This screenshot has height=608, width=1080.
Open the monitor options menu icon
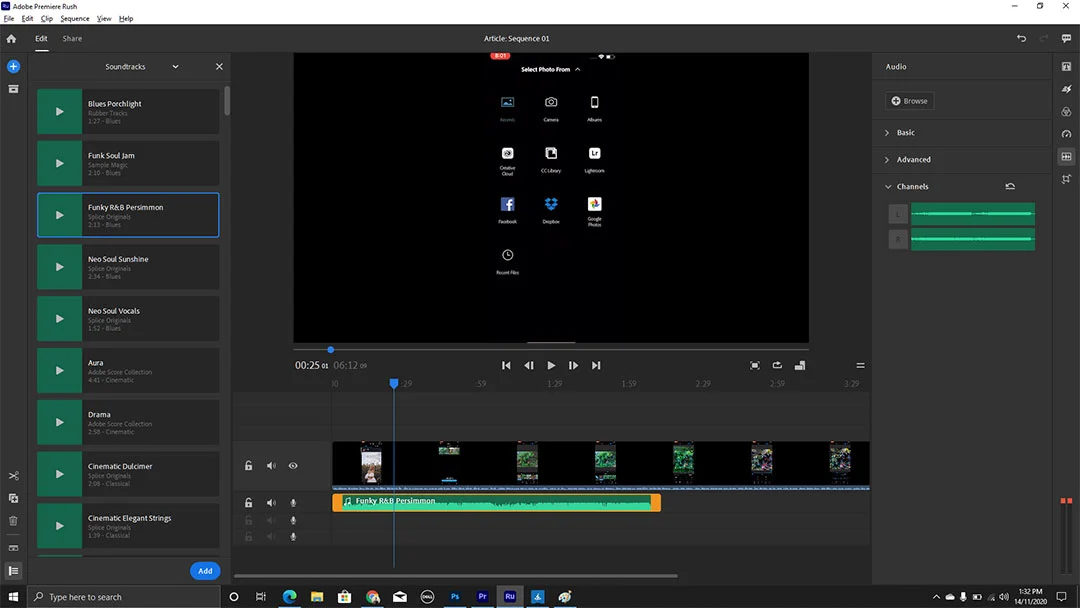coord(860,366)
